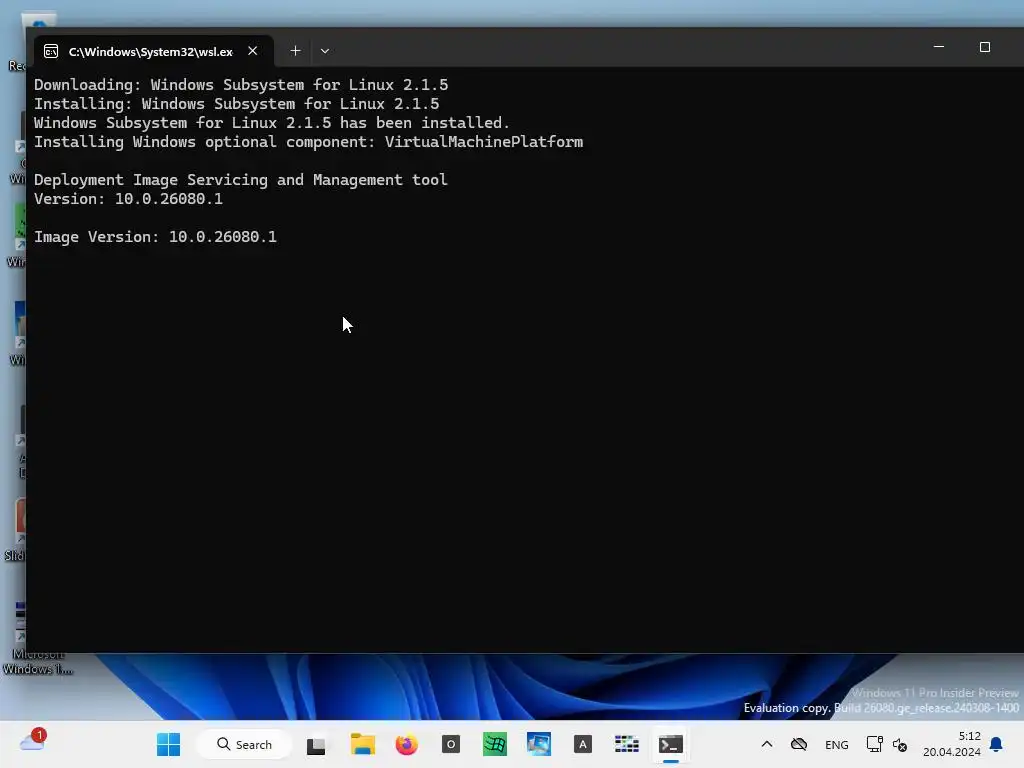Open the dark 'O' app taskbar icon
The height and width of the screenshot is (768, 1024).
451,744
